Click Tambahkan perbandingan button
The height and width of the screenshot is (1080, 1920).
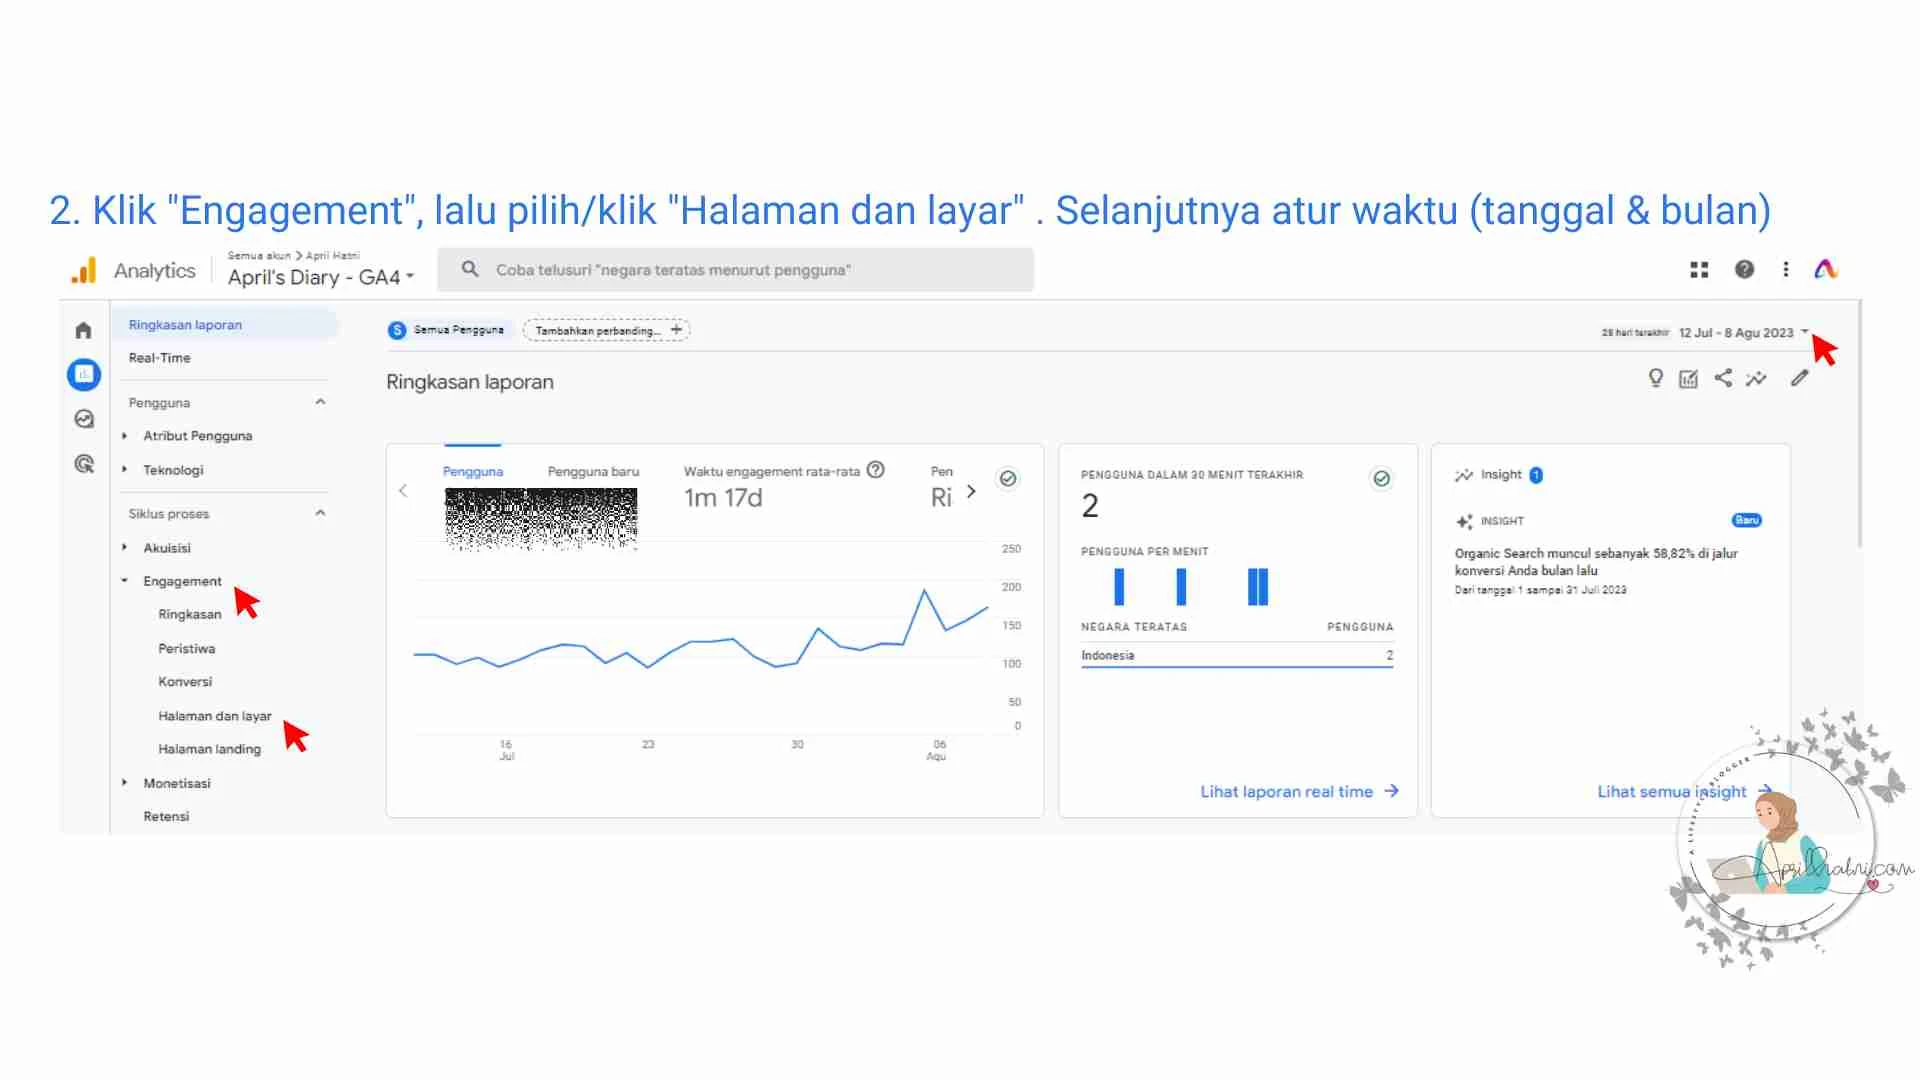point(606,330)
